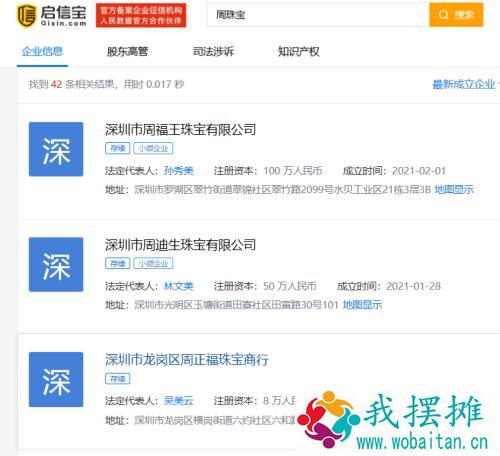Open legal representative 孙秀美 profile
Screen dimensions: 500x456
[x=179, y=171]
